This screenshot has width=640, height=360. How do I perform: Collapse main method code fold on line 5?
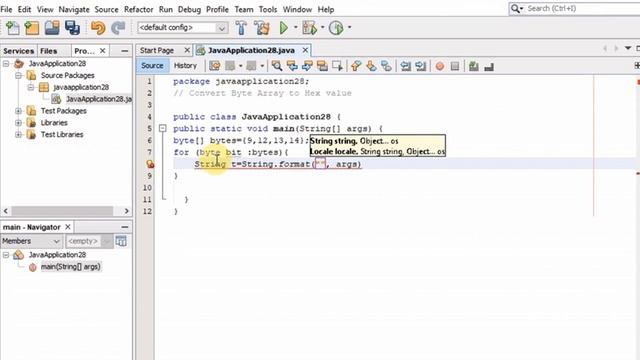(x=162, y=129)
